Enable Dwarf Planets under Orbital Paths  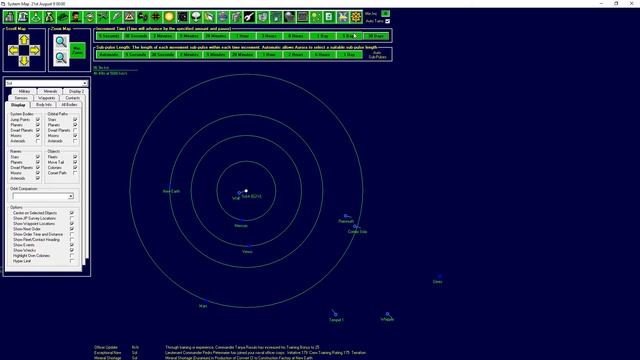coord(75,130)
